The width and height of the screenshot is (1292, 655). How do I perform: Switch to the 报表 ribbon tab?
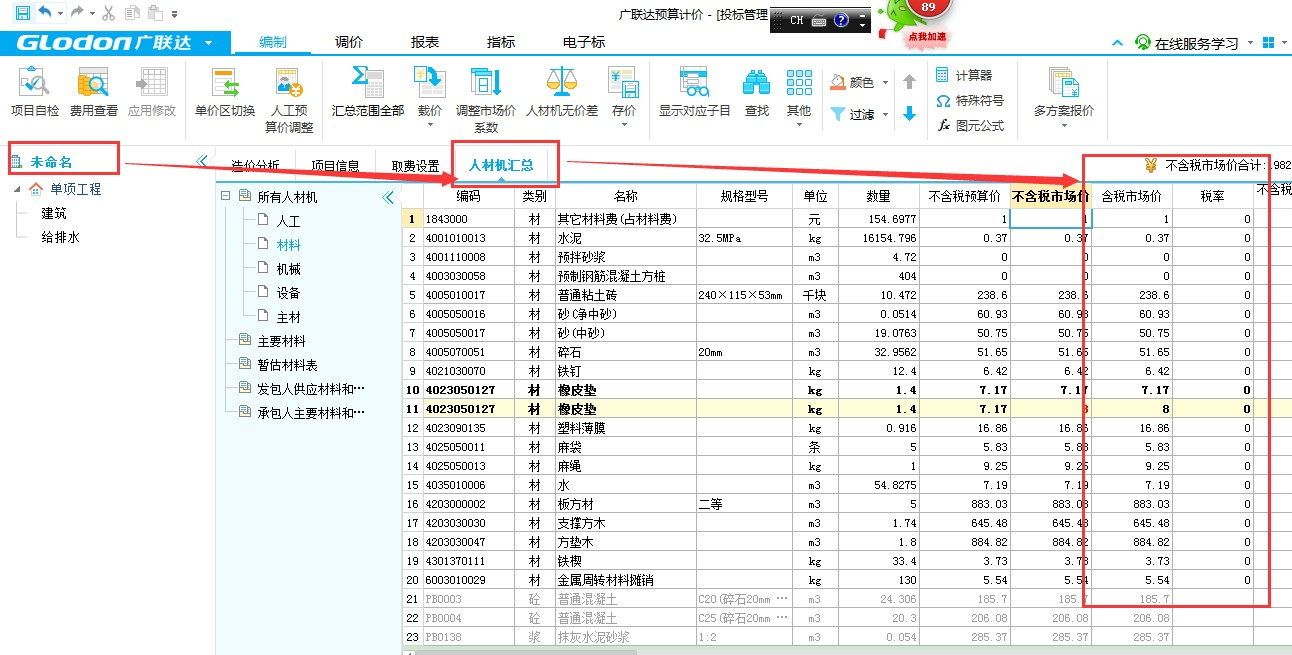point(425,43)
